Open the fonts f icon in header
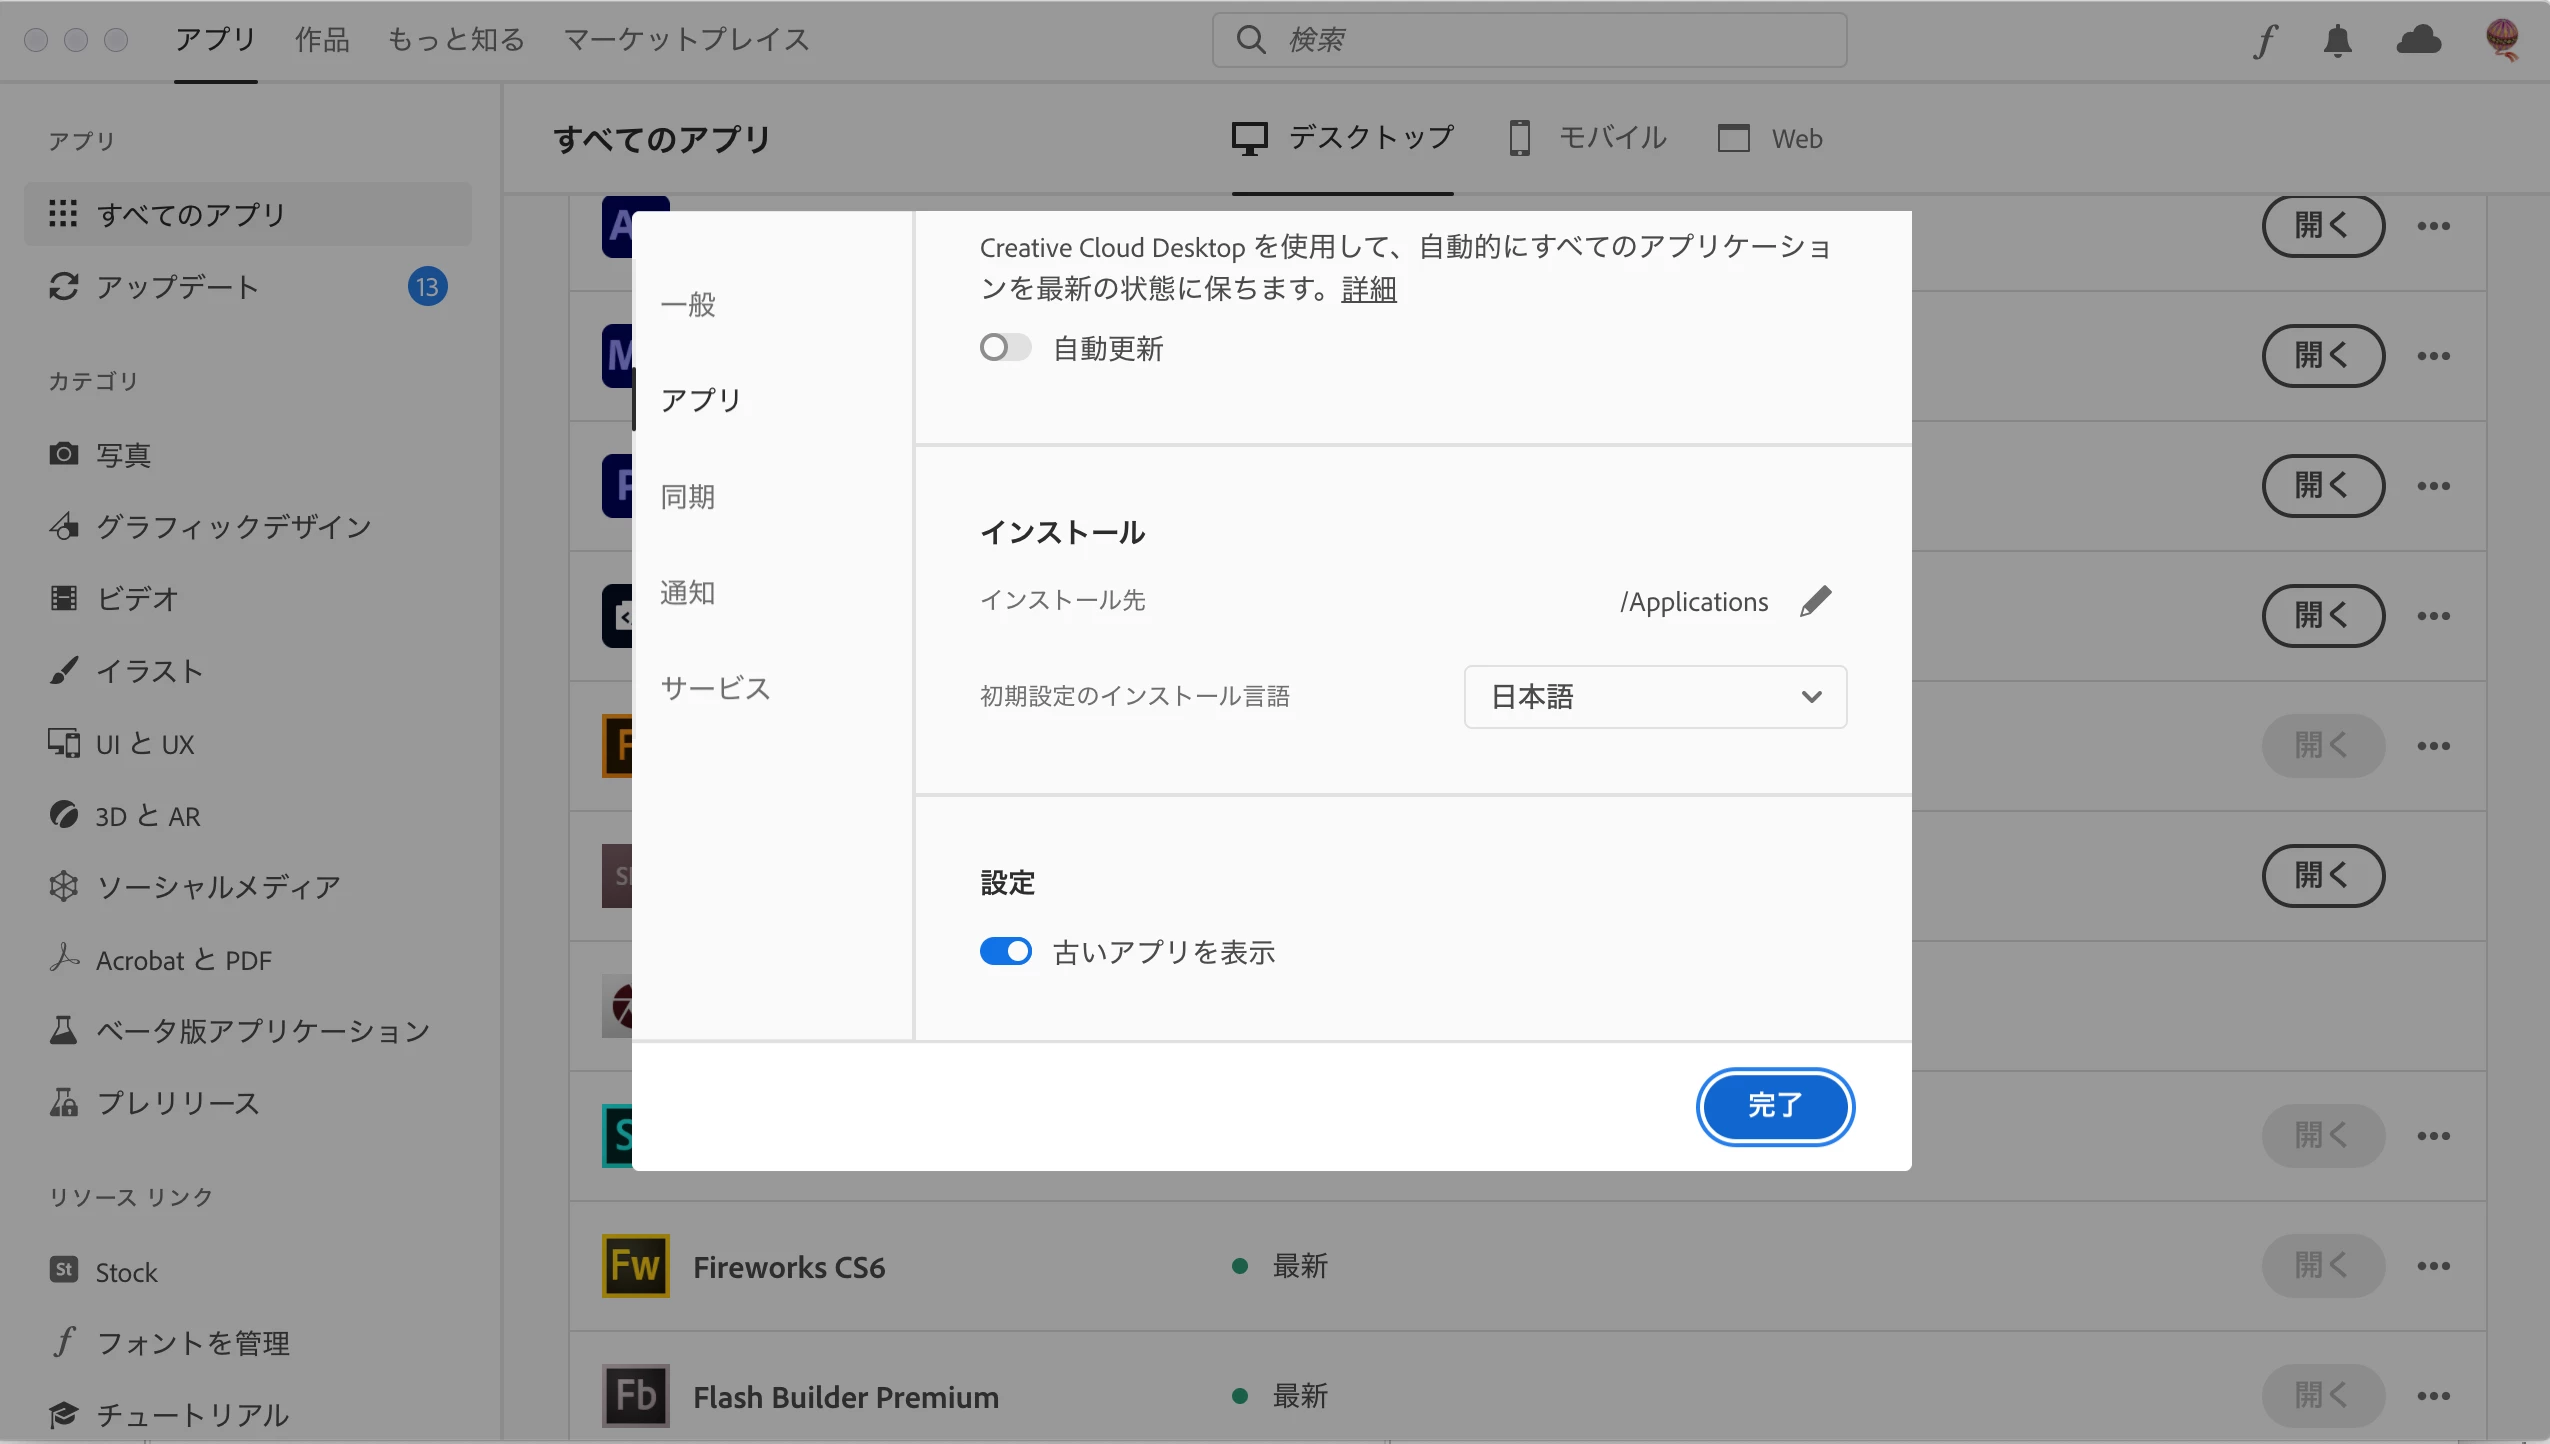The width and height of the screenshot is (2550, 1444). coord(2265,40)
